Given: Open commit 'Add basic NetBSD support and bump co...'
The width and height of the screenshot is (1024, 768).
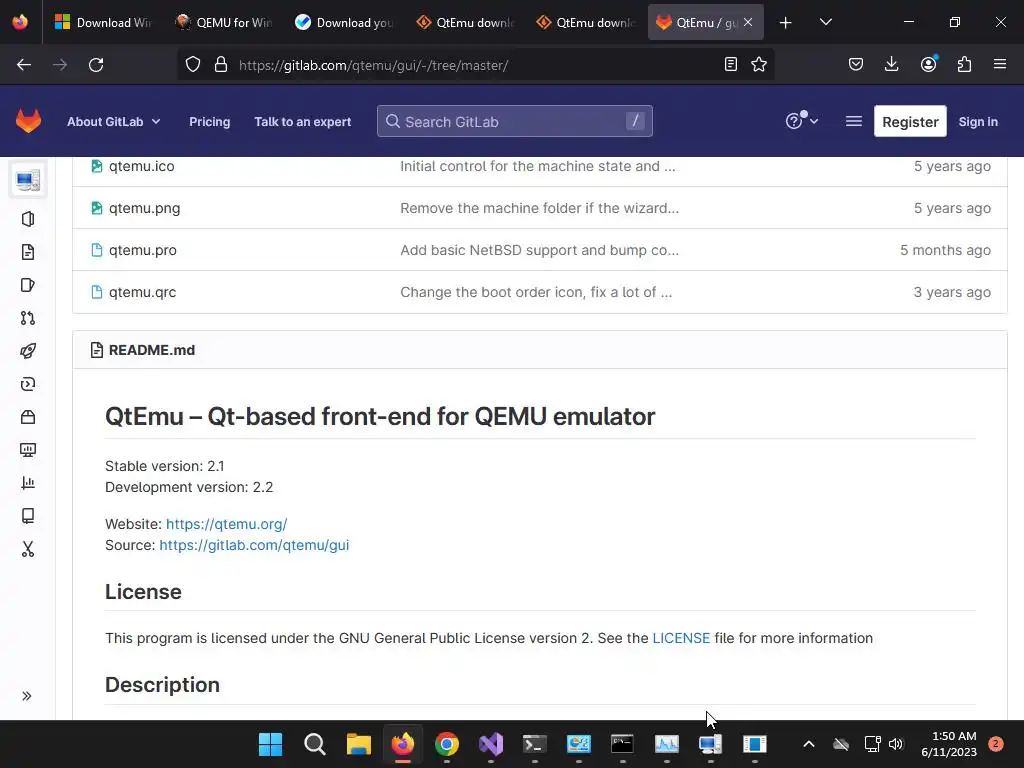Looking at the screenshot, I should pos(539,250).
